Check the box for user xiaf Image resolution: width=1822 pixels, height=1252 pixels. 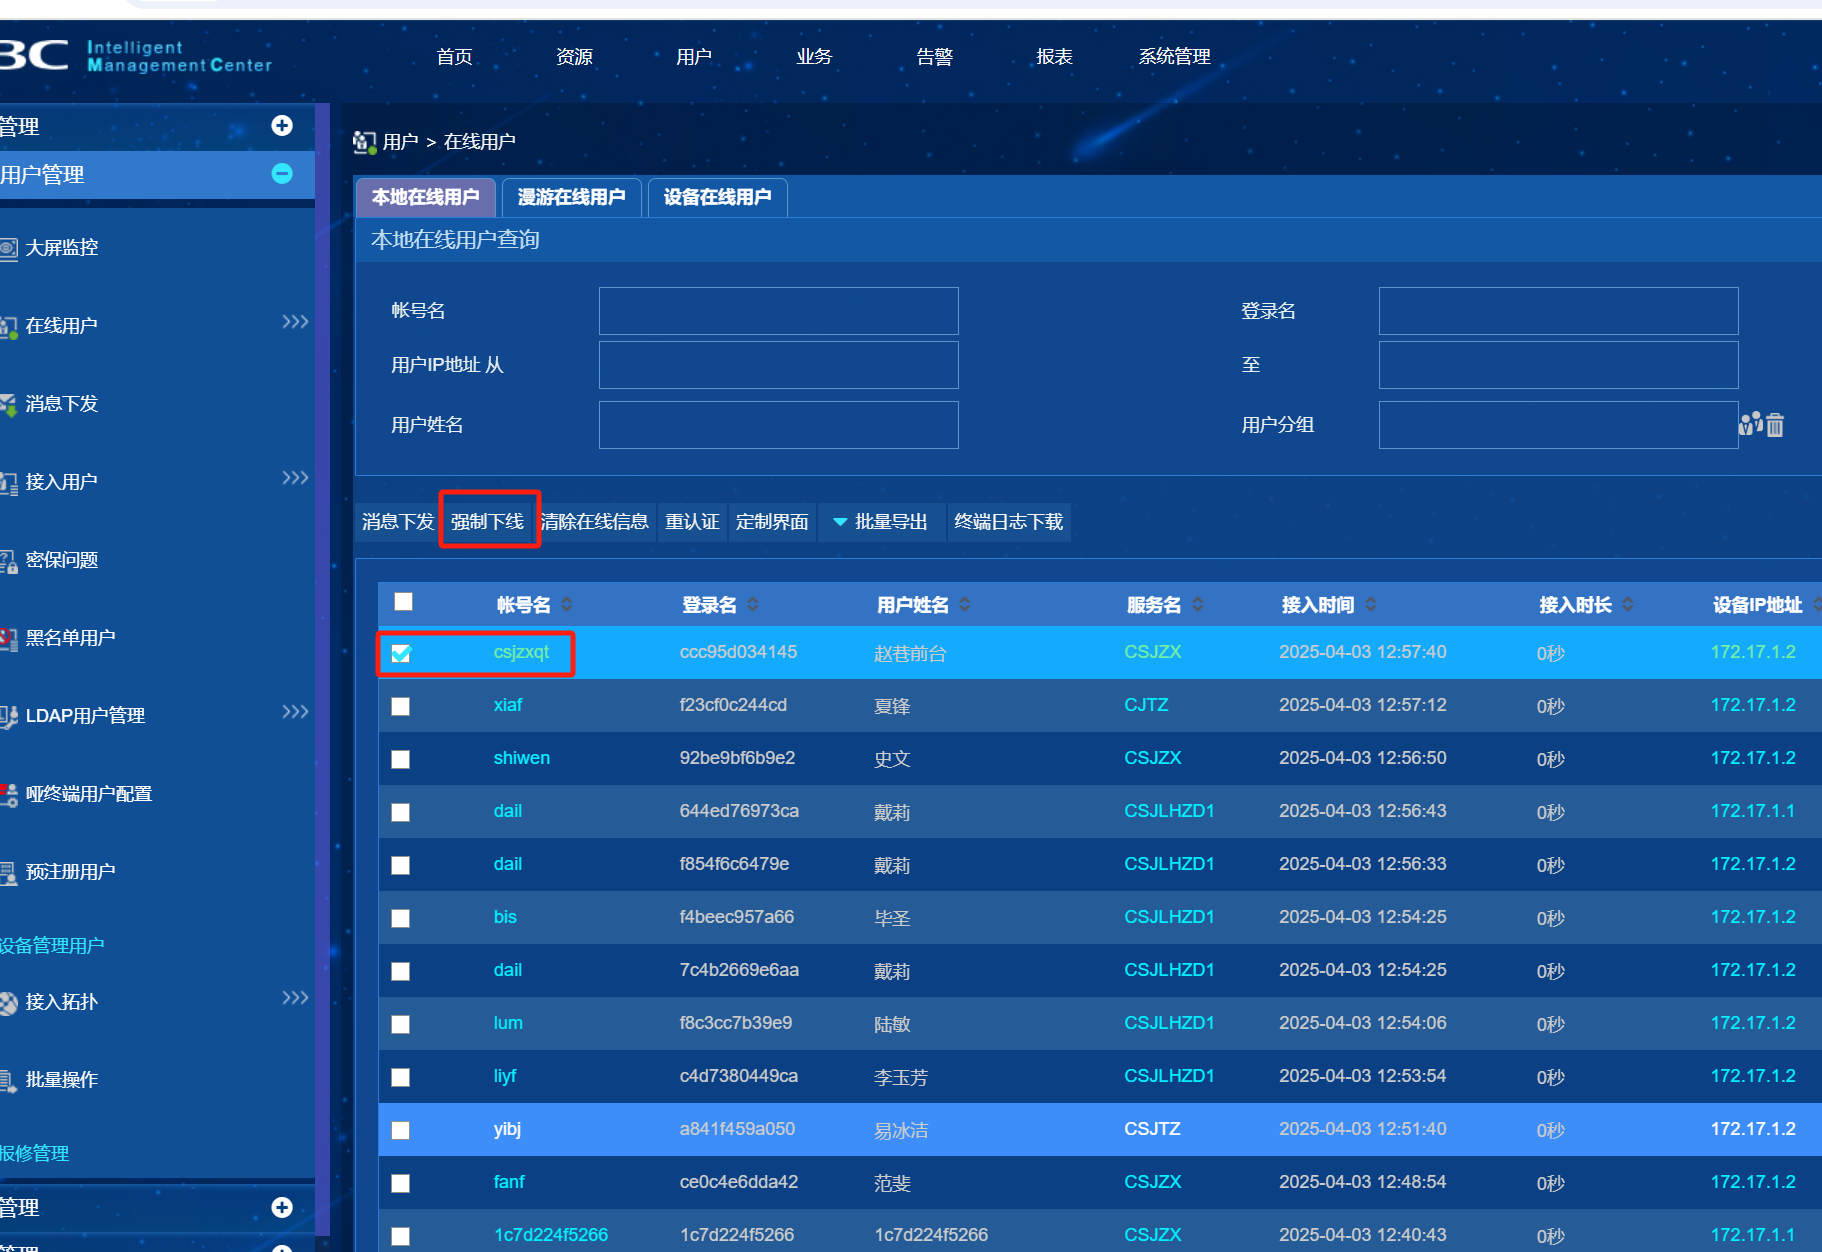click(401, 706)
